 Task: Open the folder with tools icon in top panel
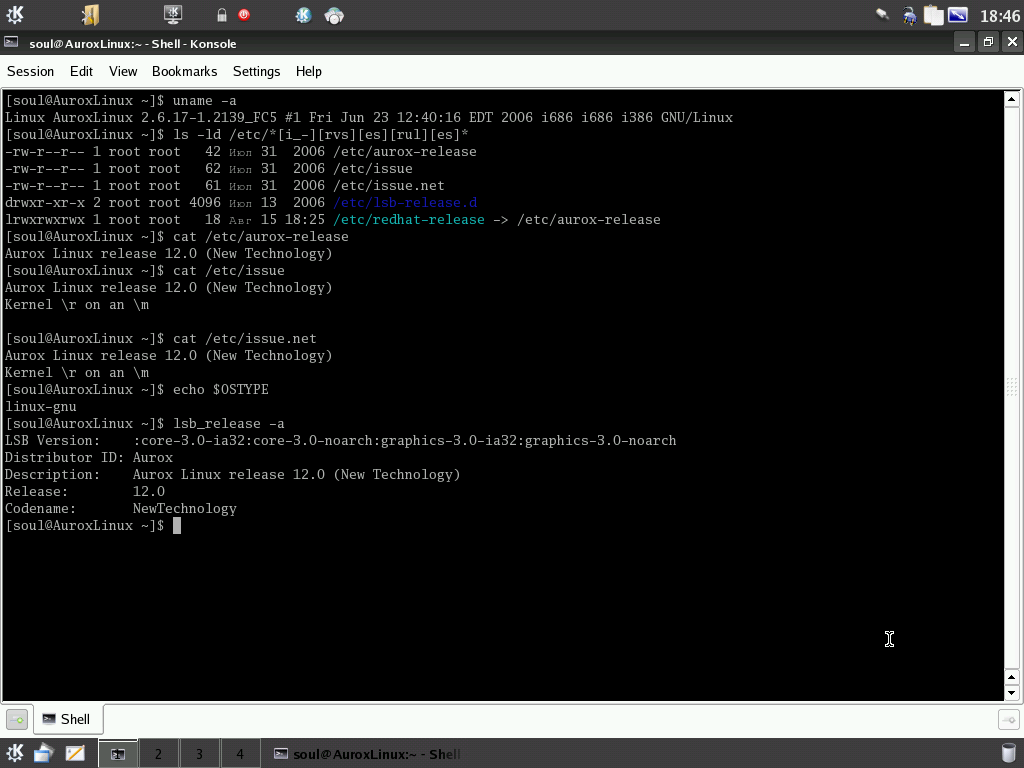coord(90,14)
